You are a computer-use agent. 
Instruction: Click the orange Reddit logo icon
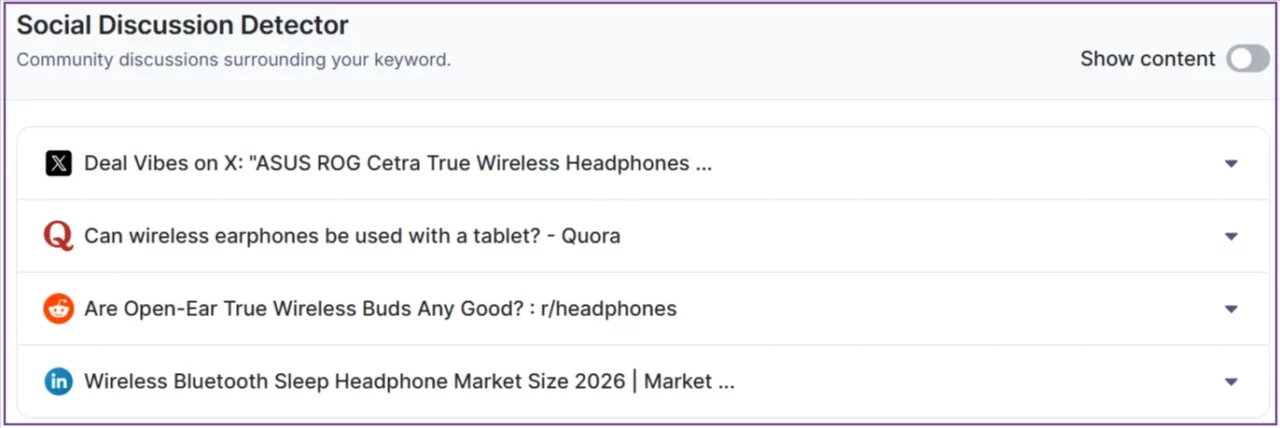[59, 309]
